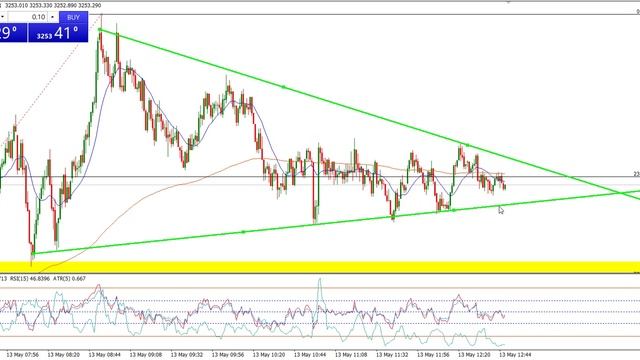Click the 13 May 08:44 time label
This screenshot has width=640, height=360.
tap(105, 355)
